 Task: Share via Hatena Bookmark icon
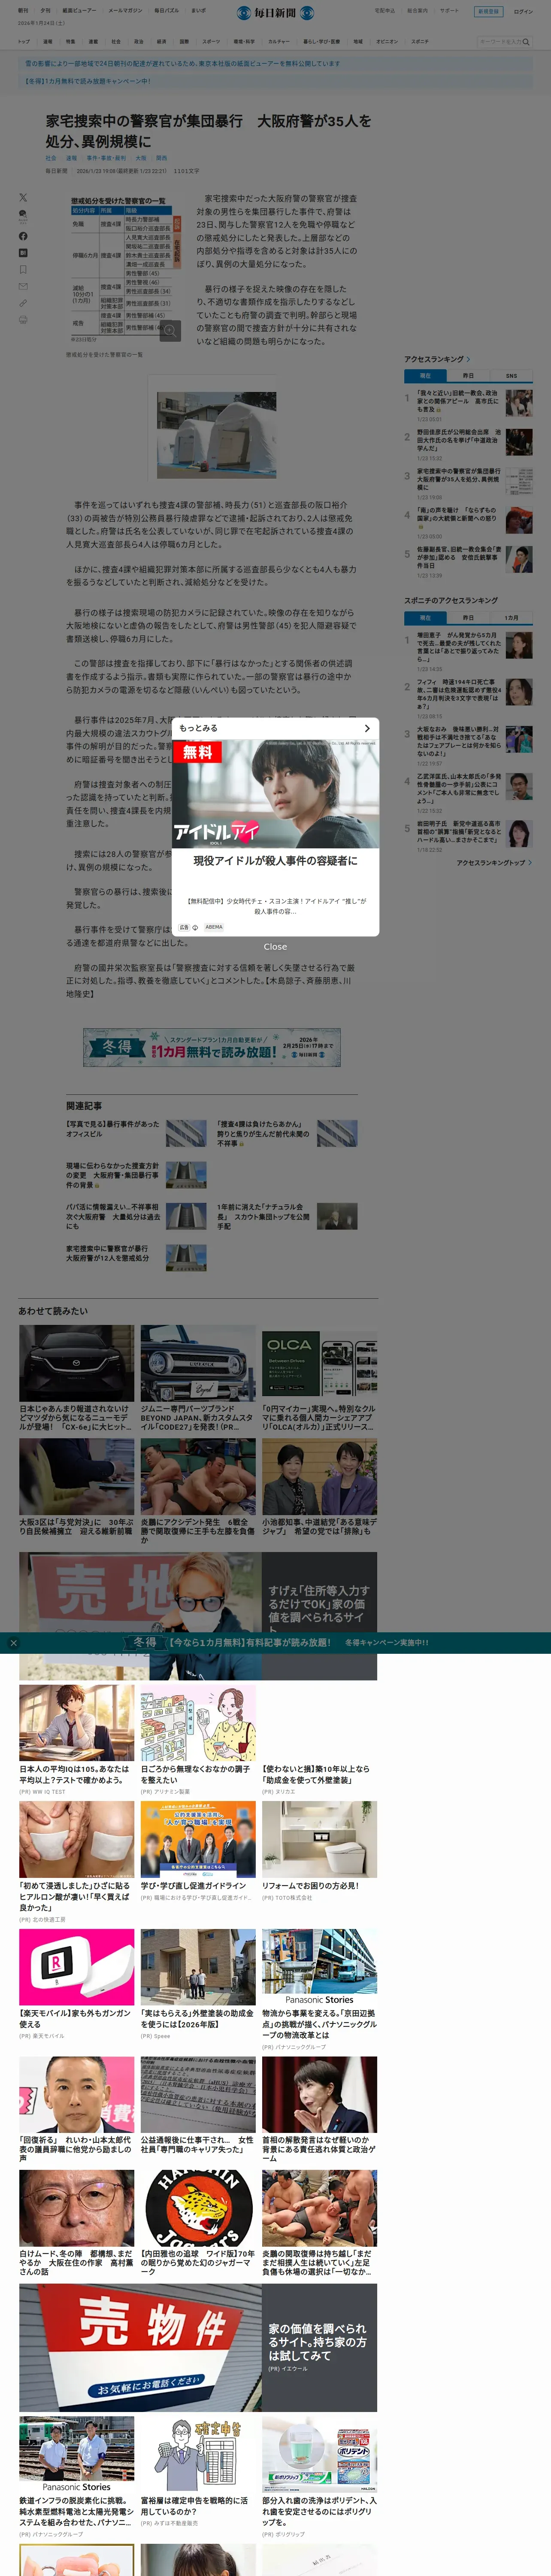pos(23,253)
